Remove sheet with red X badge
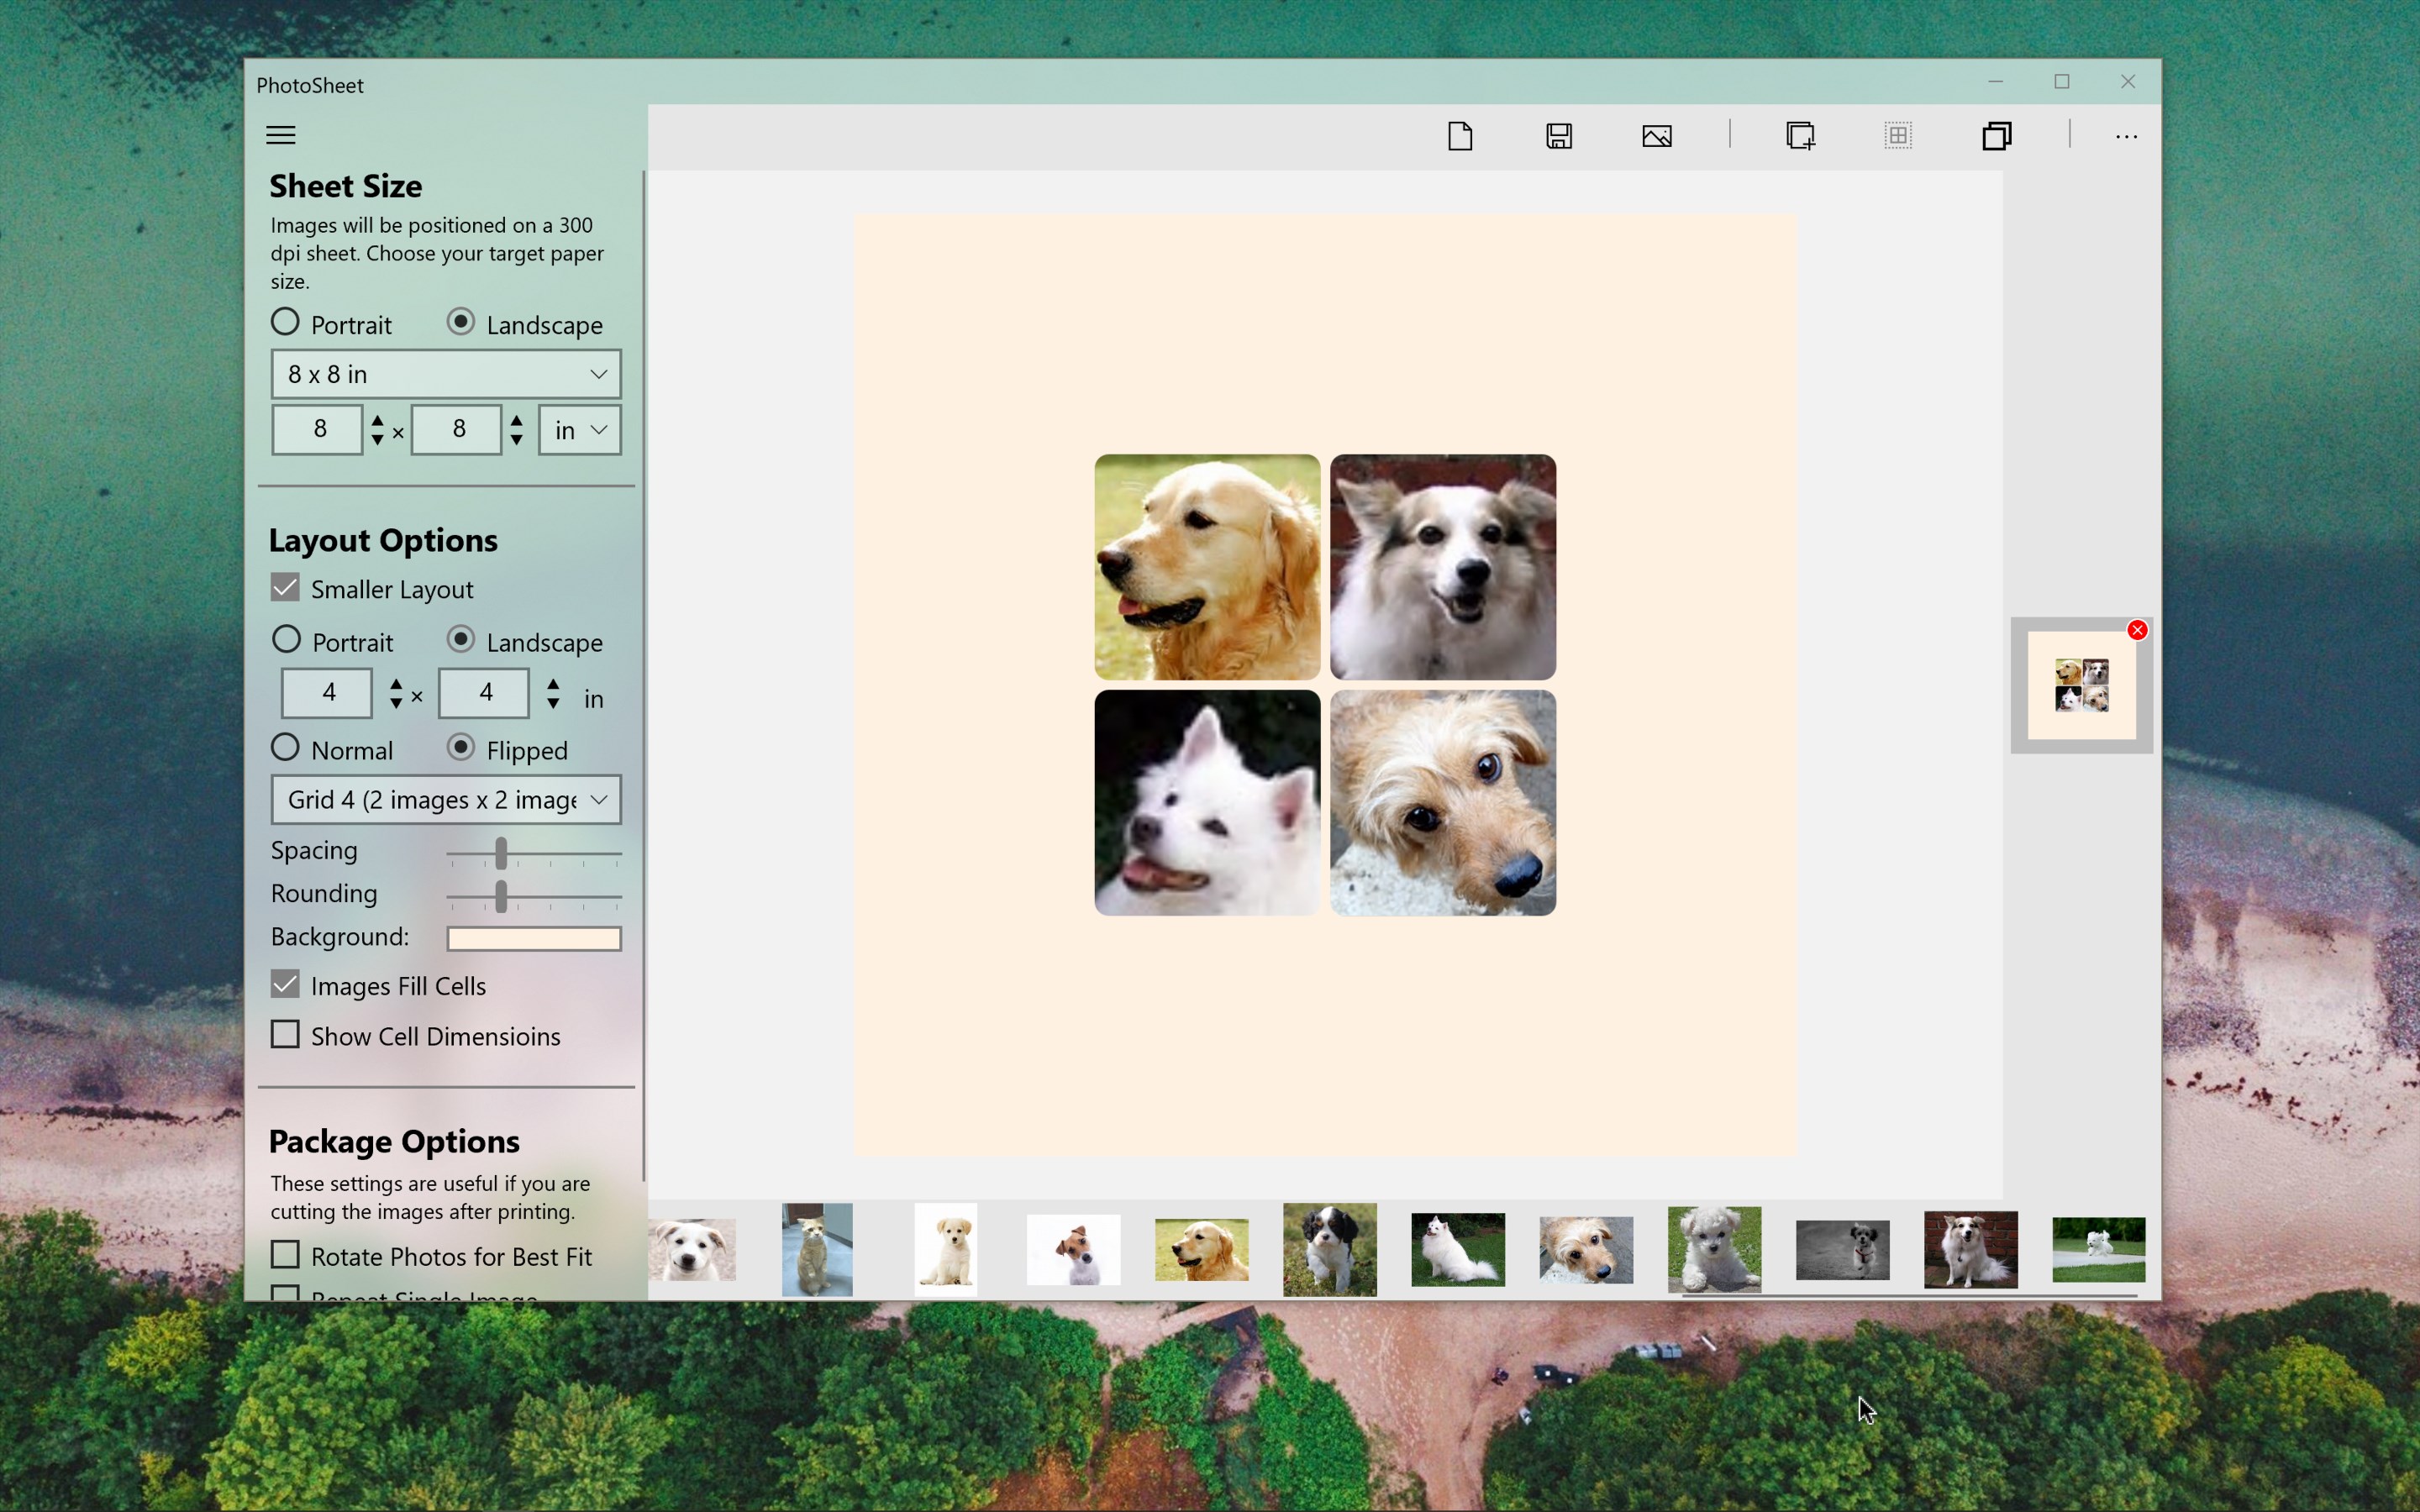The width and height of the screenshot is (2420, 1512). coord(2137,630)
